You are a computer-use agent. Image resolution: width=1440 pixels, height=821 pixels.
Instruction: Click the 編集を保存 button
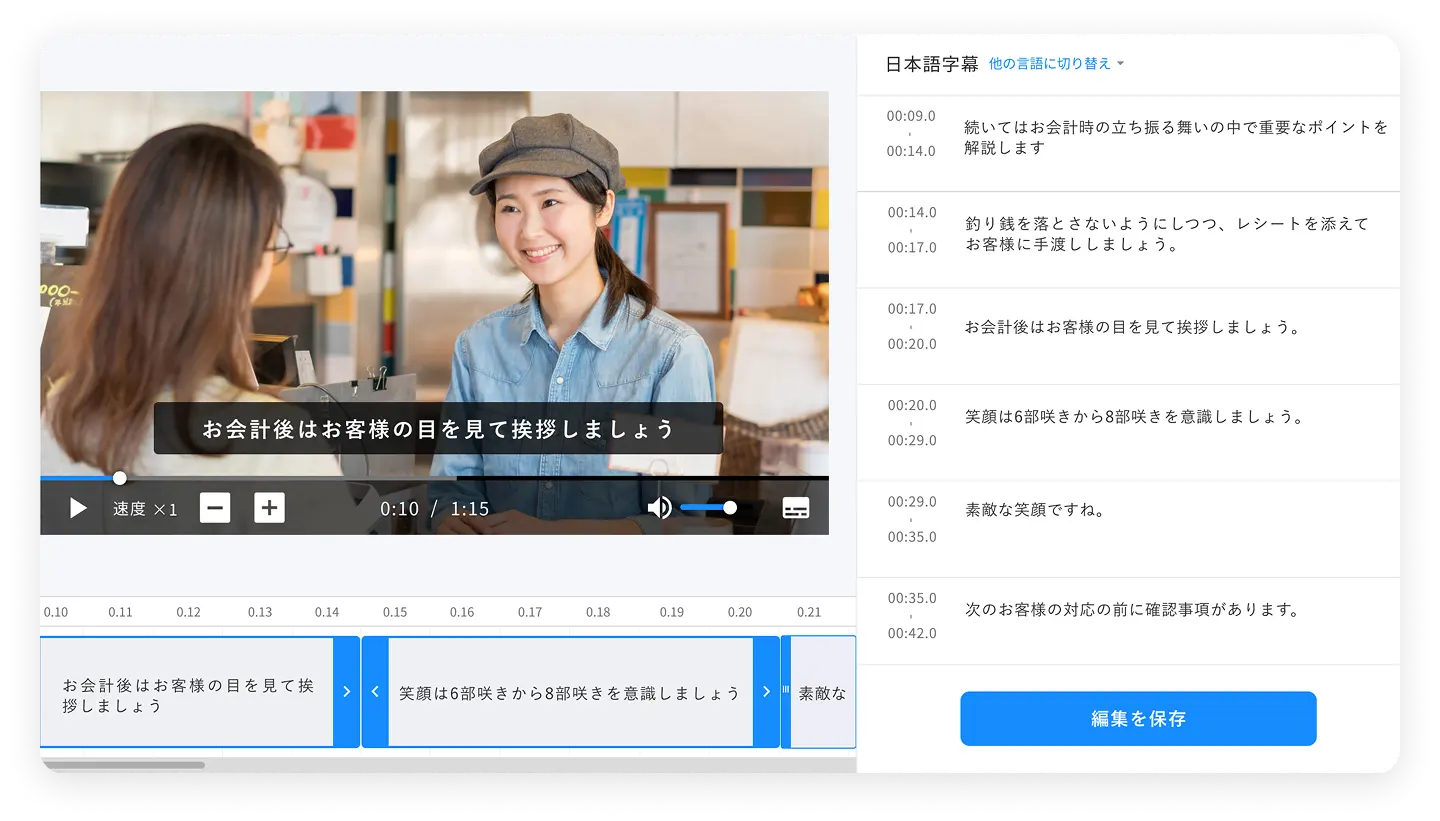tap(1138, 719)
